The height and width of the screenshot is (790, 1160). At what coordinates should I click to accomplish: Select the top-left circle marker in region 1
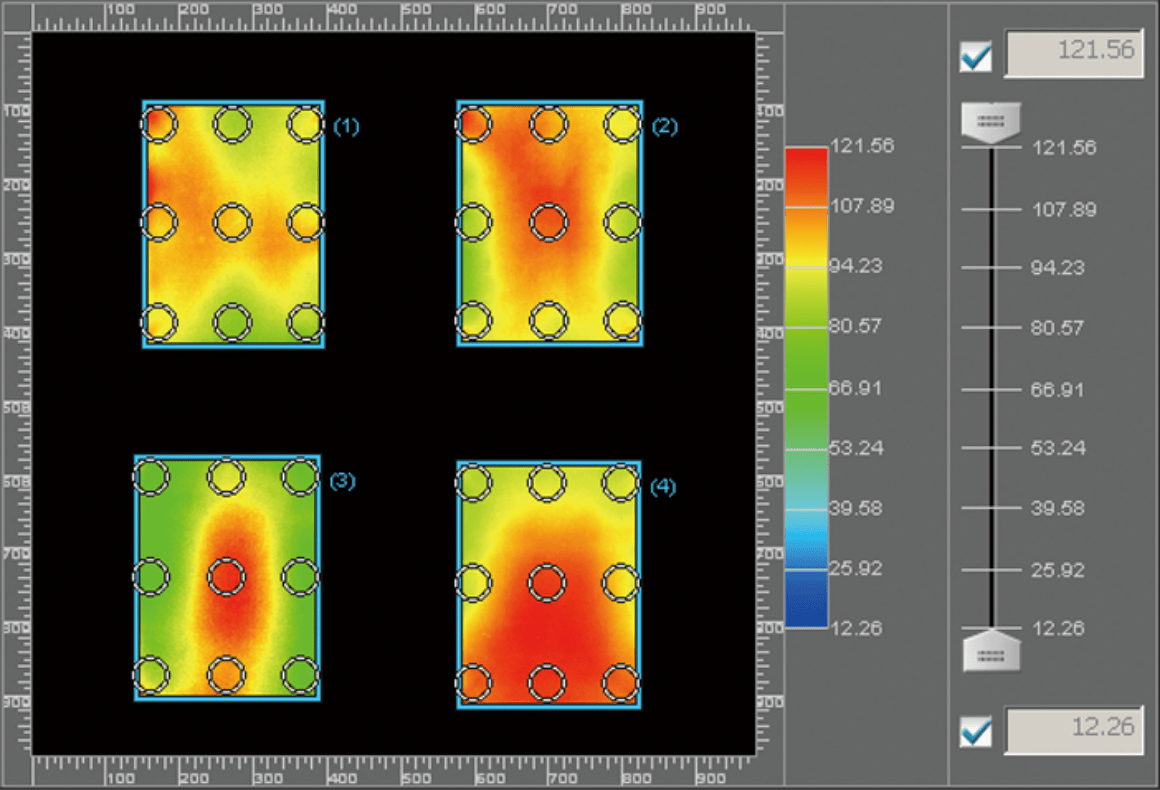(x=158, y=124)
